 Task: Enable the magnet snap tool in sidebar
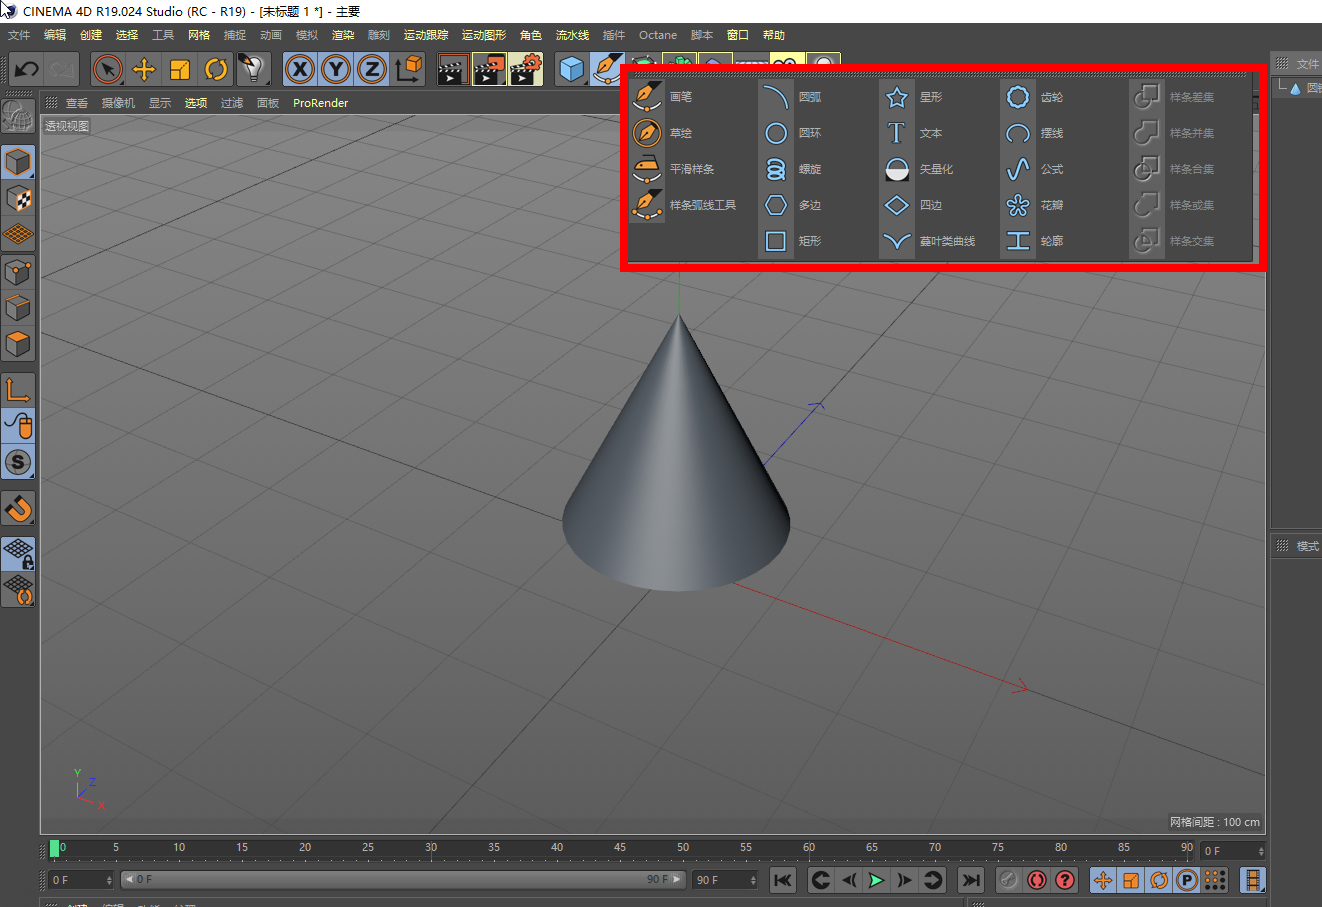pos(18,509)
